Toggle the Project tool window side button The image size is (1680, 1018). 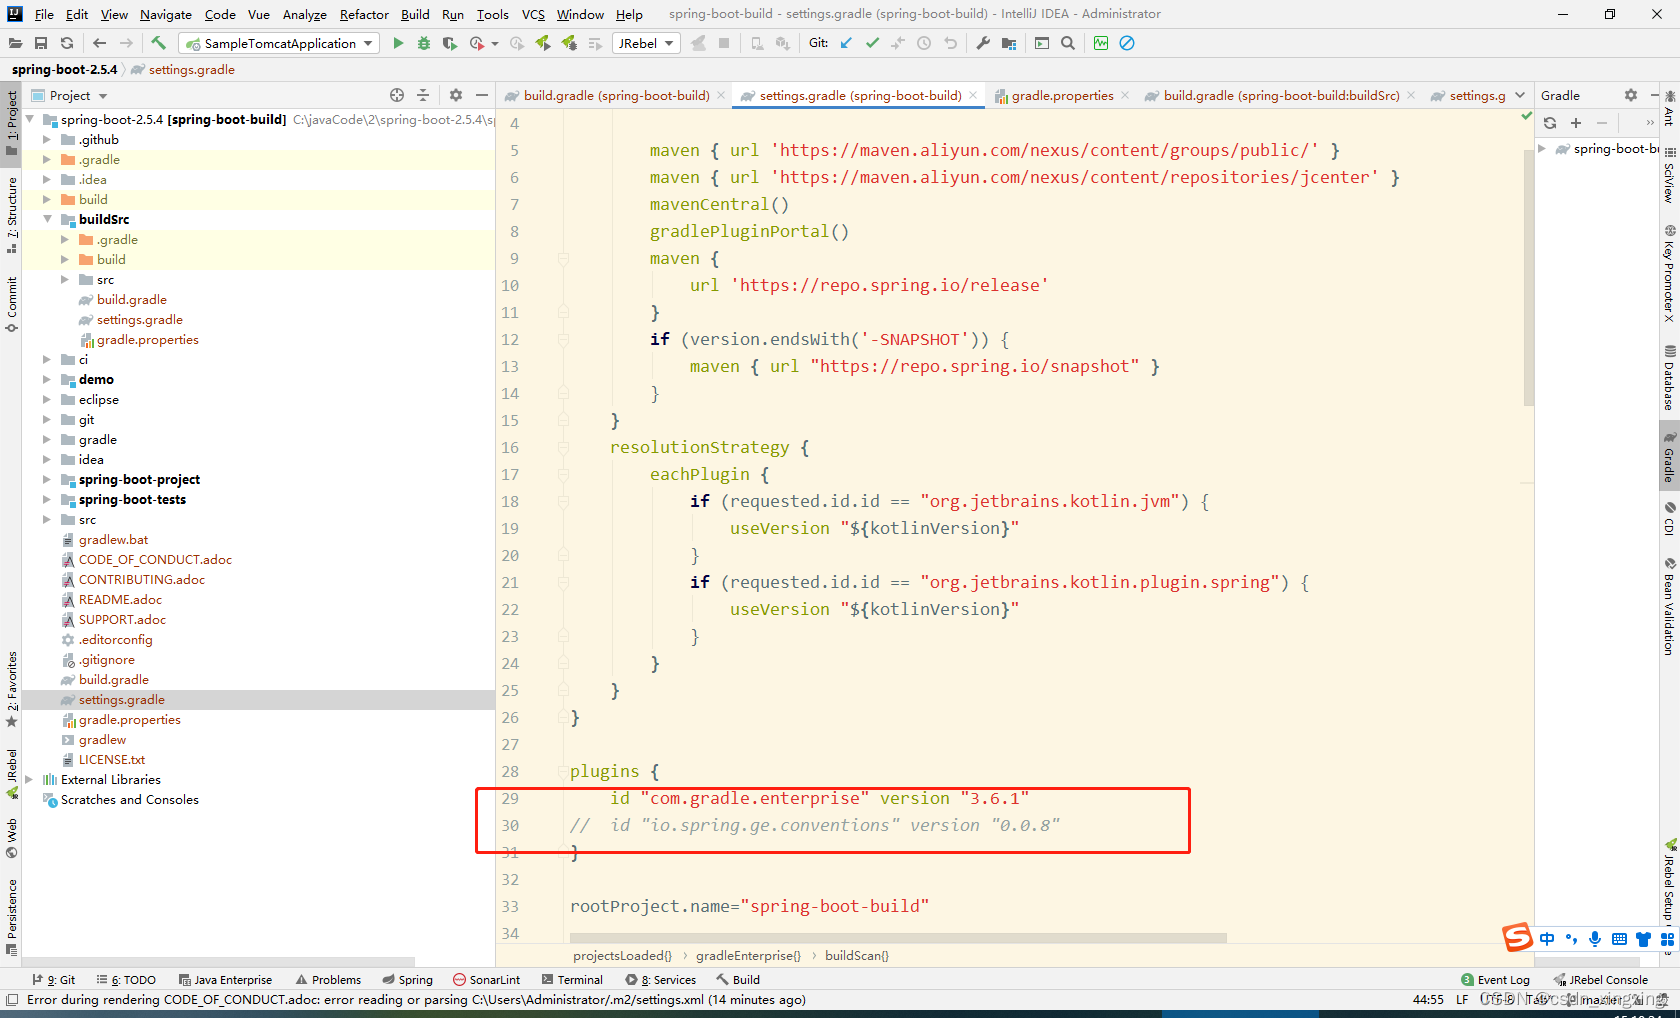pos(11,123)
